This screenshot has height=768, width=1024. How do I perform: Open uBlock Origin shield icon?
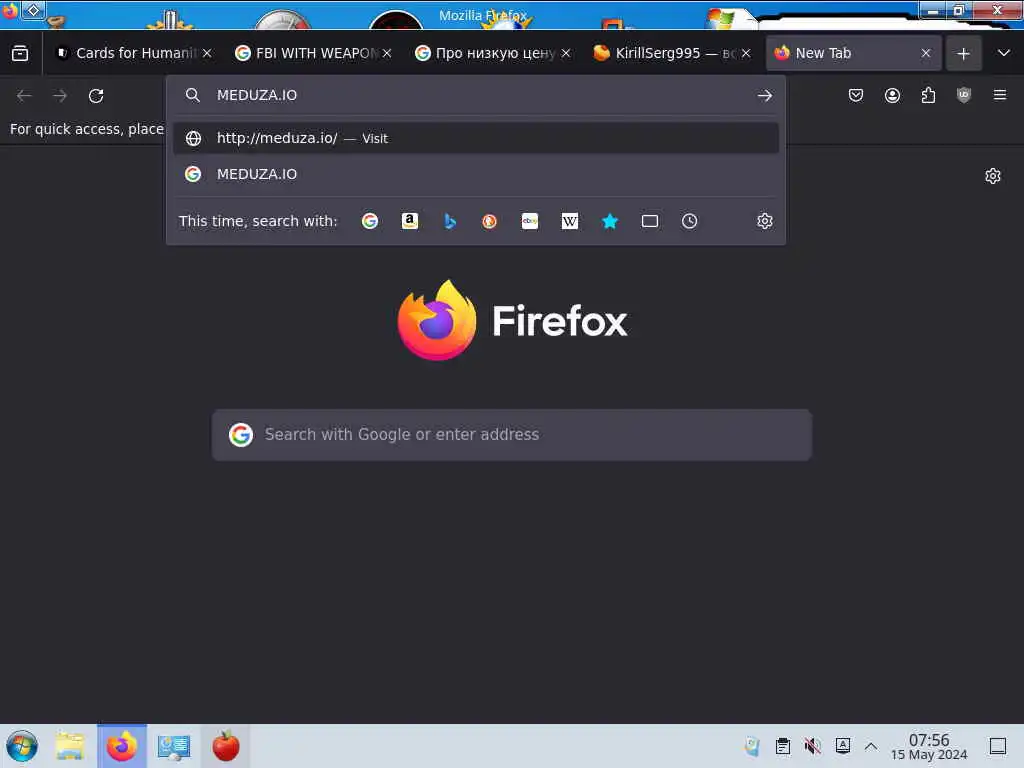(x=964, y=95)
